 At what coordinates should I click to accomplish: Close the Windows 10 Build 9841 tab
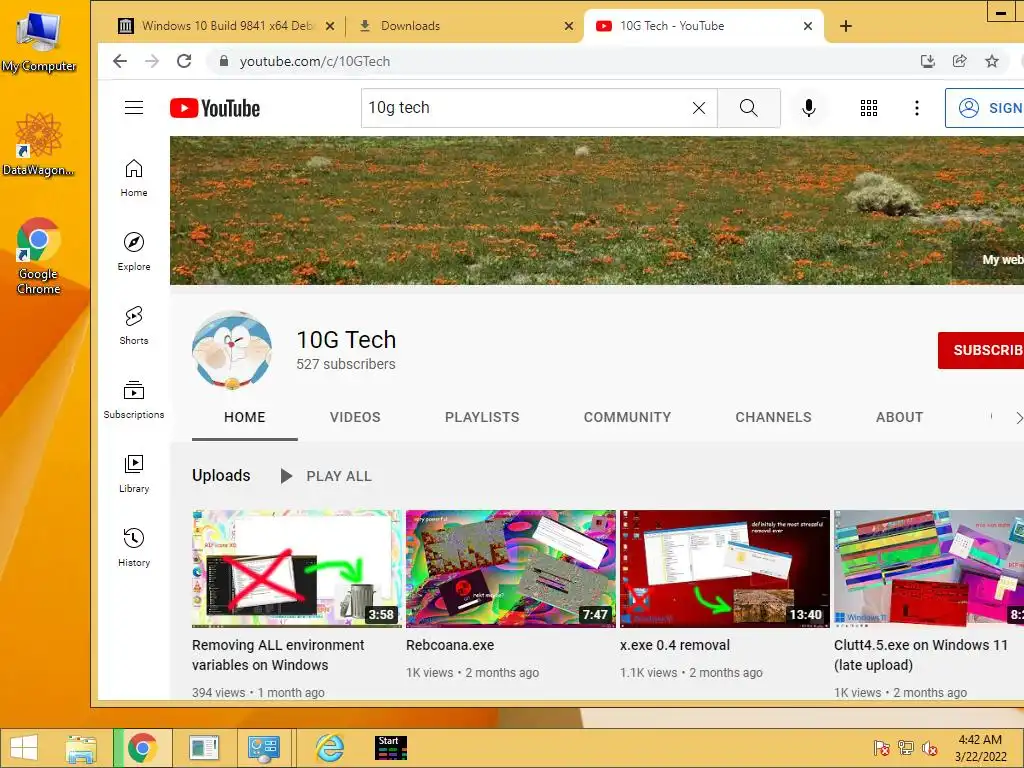[x=330, y=26]
